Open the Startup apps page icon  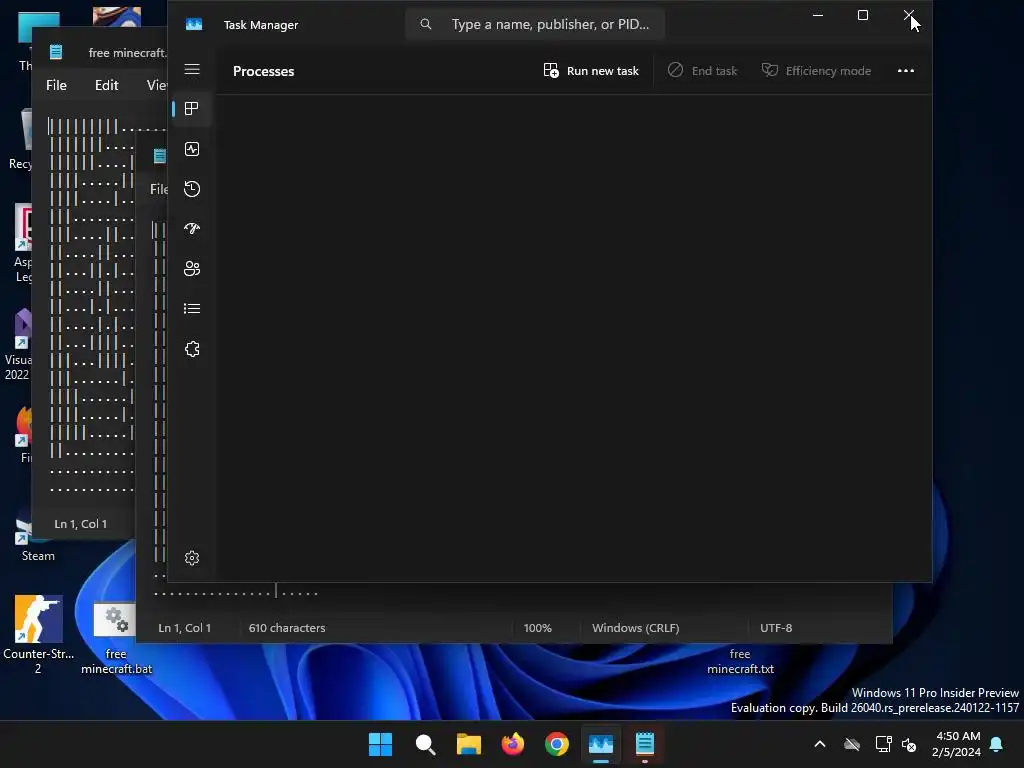(192, 229)
